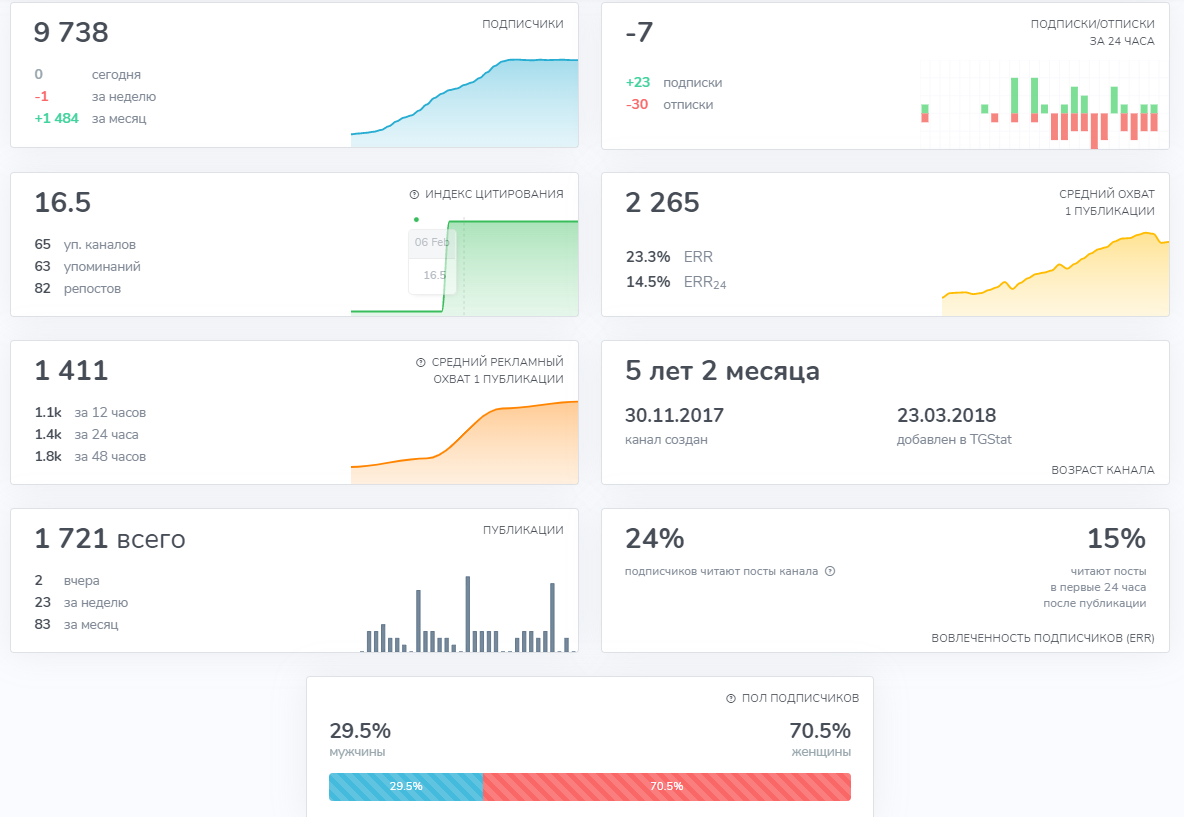This screenshot has width=1184, height=817.
Task: Click the ПУБЛИКАЦИИ card title
Action: click(x=523, y=530)
